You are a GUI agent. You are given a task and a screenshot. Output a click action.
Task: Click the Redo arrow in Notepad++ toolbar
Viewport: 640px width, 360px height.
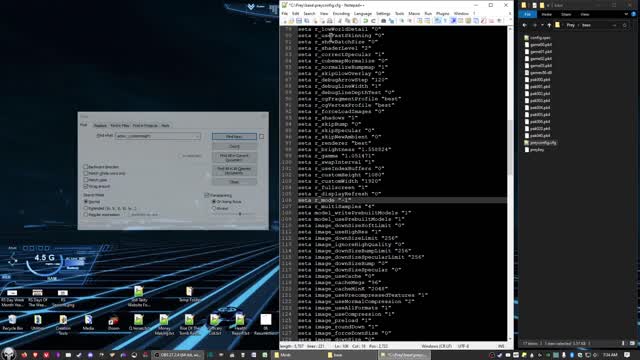tap(373, 21)
